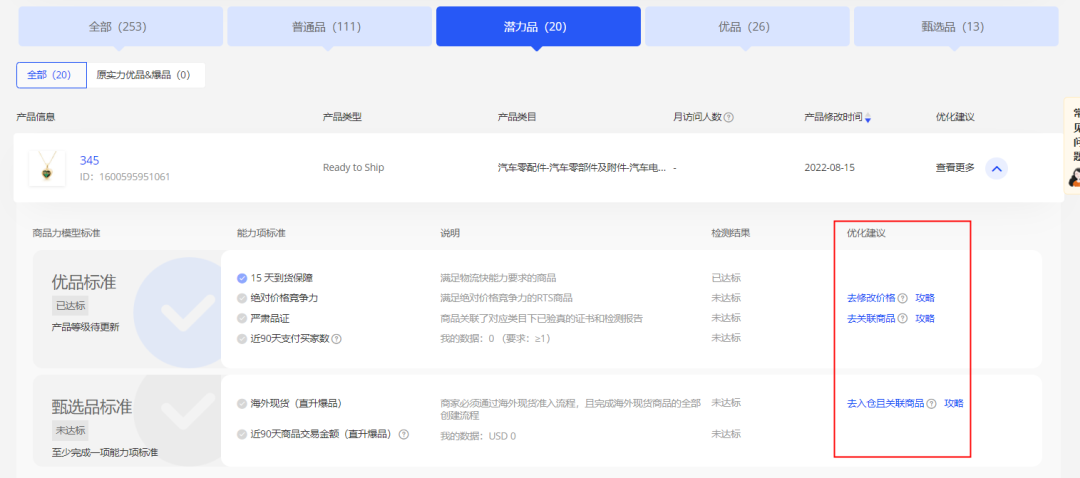The width and height of the screenshot is (1080, 478).
Task: Click the blue check beside 15 天到货保障
Action: [242, 278]
